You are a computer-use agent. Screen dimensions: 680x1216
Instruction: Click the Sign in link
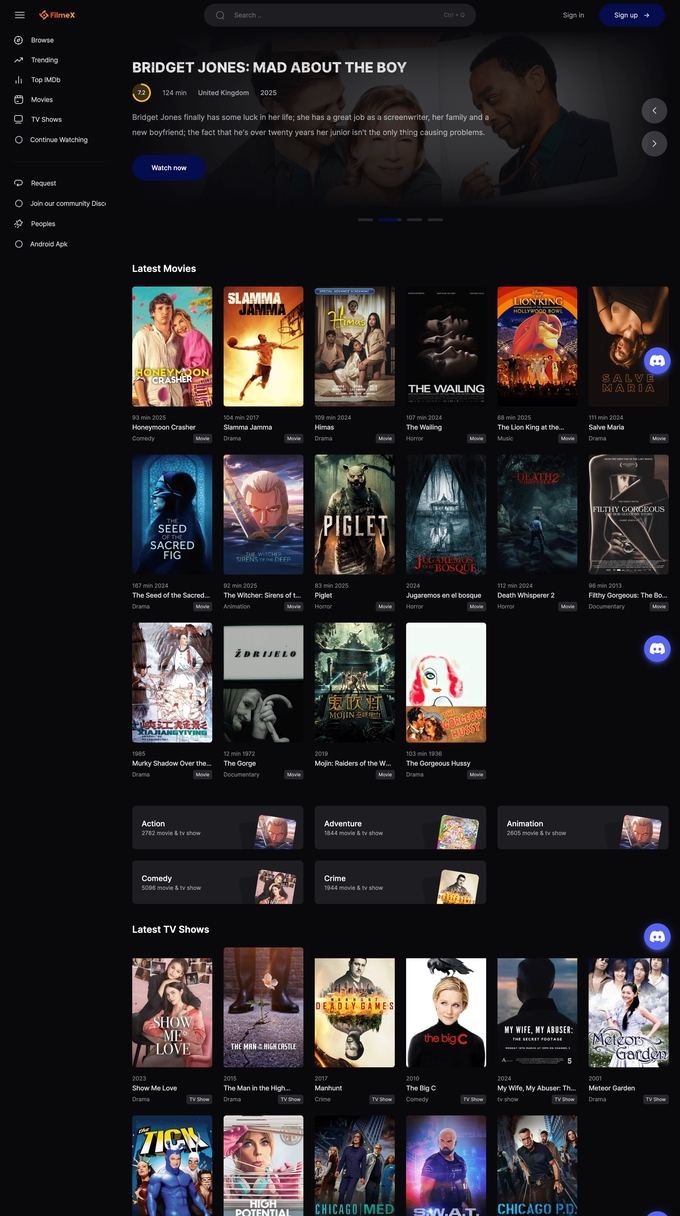573,15
